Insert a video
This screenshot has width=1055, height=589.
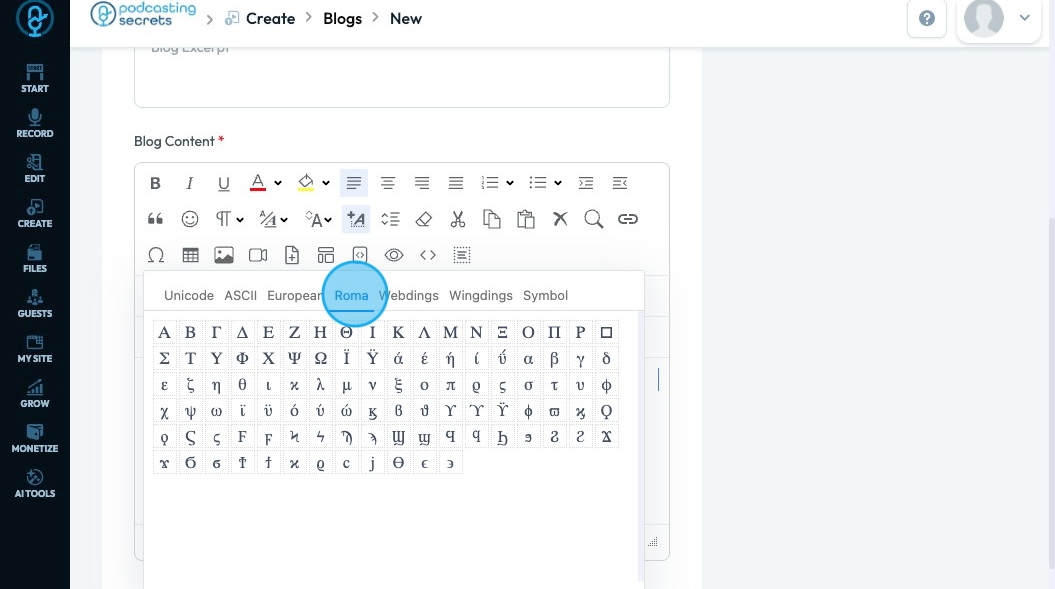point(258,255)
